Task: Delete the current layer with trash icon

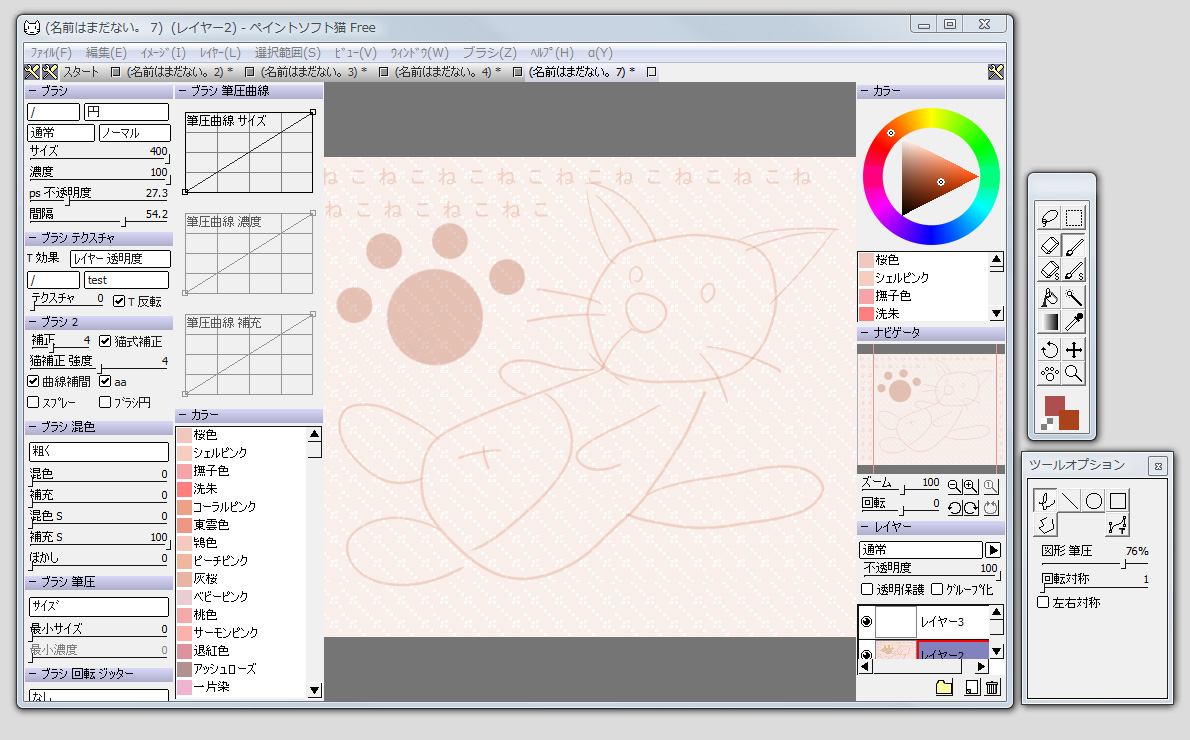Action: 993,687
